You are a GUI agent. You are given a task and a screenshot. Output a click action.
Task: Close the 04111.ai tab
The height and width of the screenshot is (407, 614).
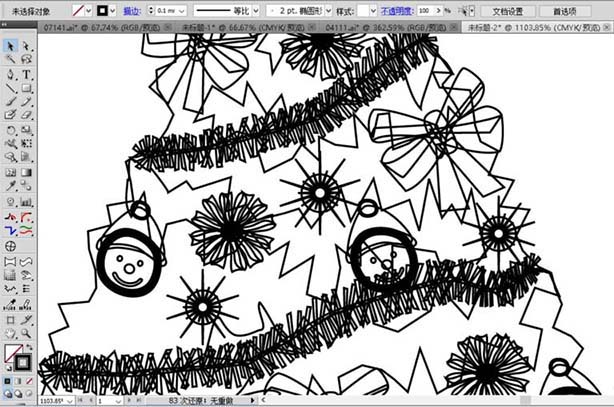click(453, 27)
